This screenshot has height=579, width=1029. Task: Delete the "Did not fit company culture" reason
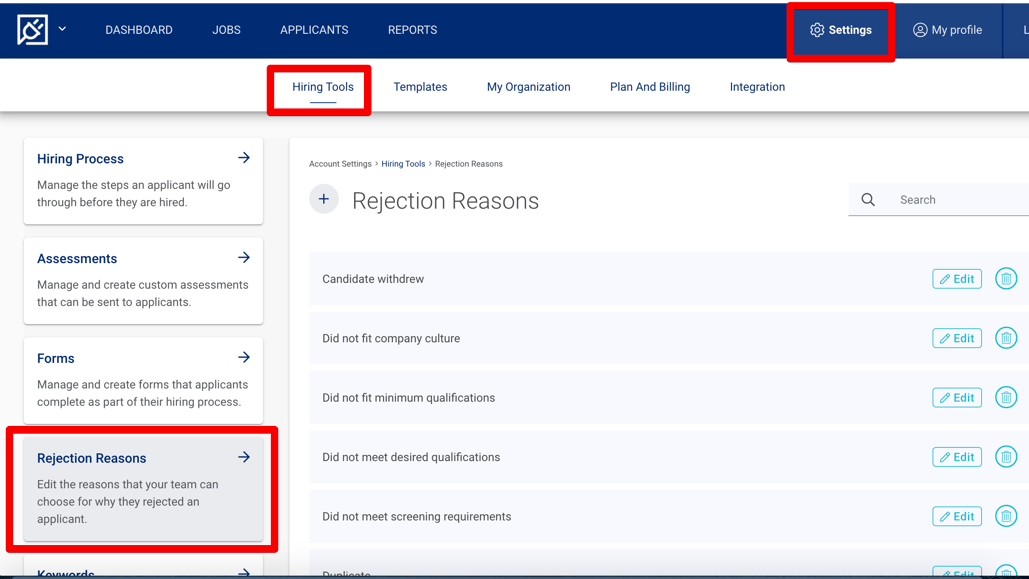point(1006,337)
